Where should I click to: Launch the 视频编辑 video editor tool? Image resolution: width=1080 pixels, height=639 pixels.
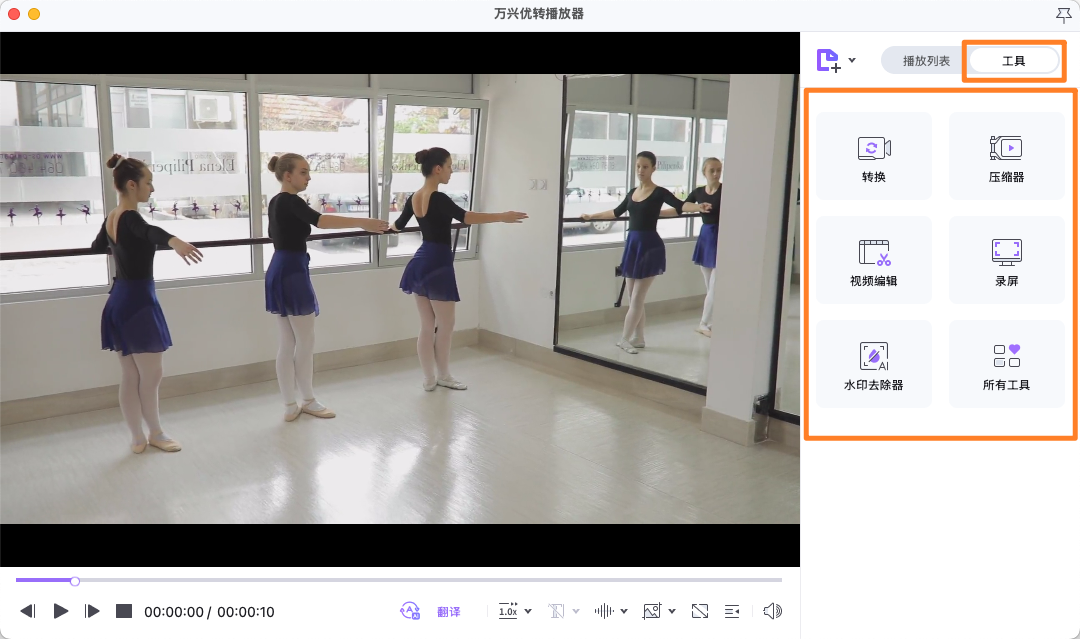coord(873,260)
